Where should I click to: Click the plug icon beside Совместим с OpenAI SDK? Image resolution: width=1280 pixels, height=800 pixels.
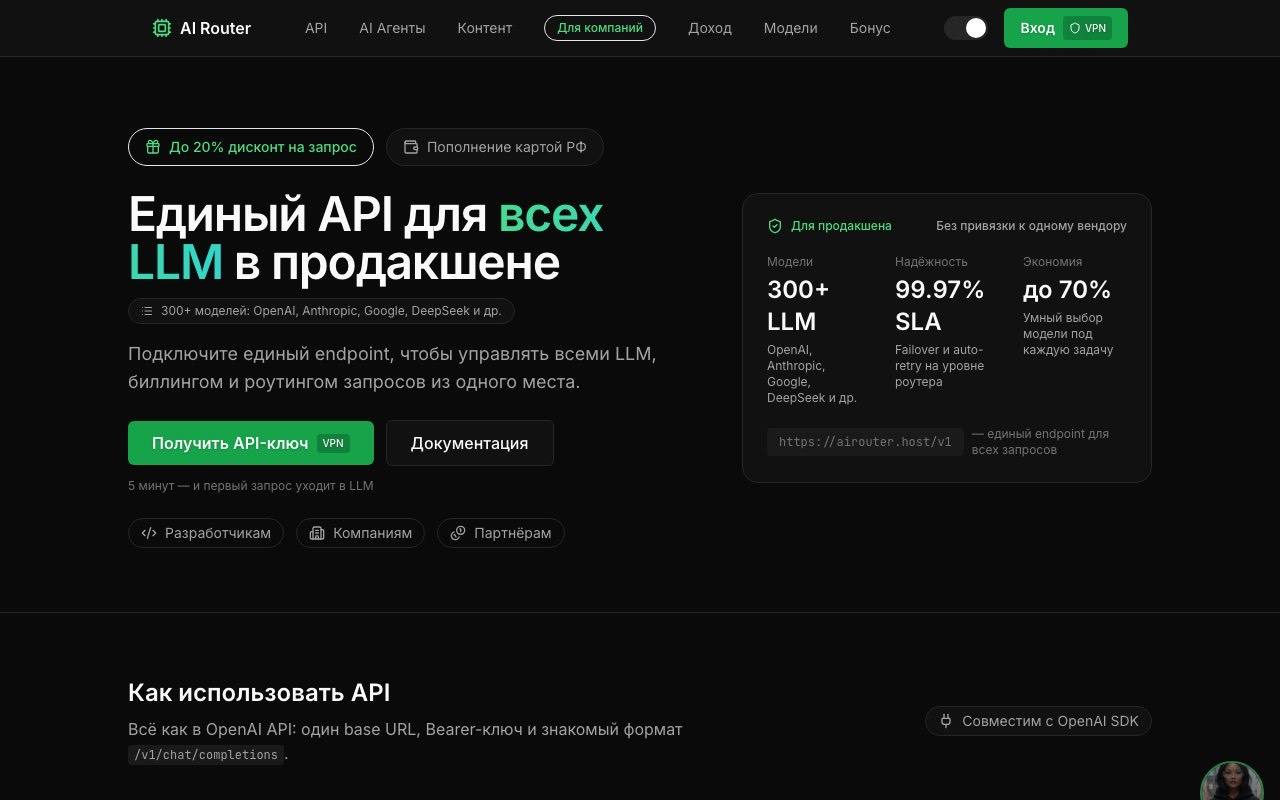[946, 721]
